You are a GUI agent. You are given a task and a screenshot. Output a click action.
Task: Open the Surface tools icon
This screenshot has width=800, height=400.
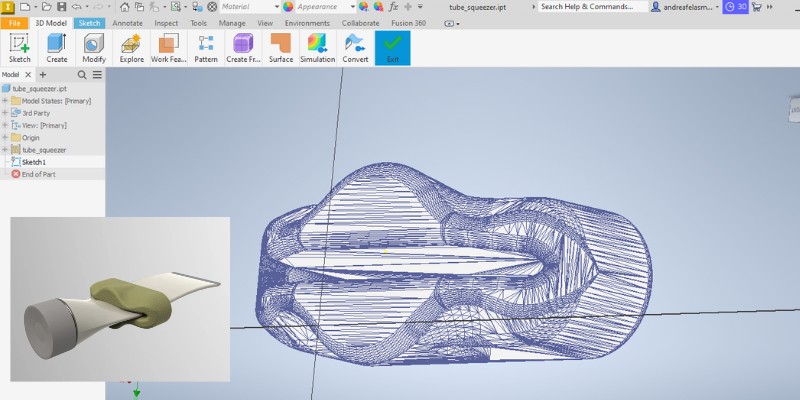click(281, 43)
